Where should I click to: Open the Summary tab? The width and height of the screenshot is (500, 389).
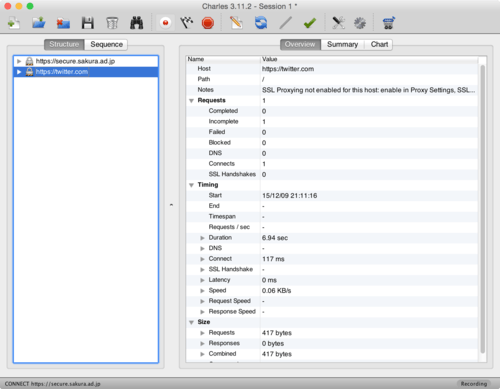(x=342, y=44)
